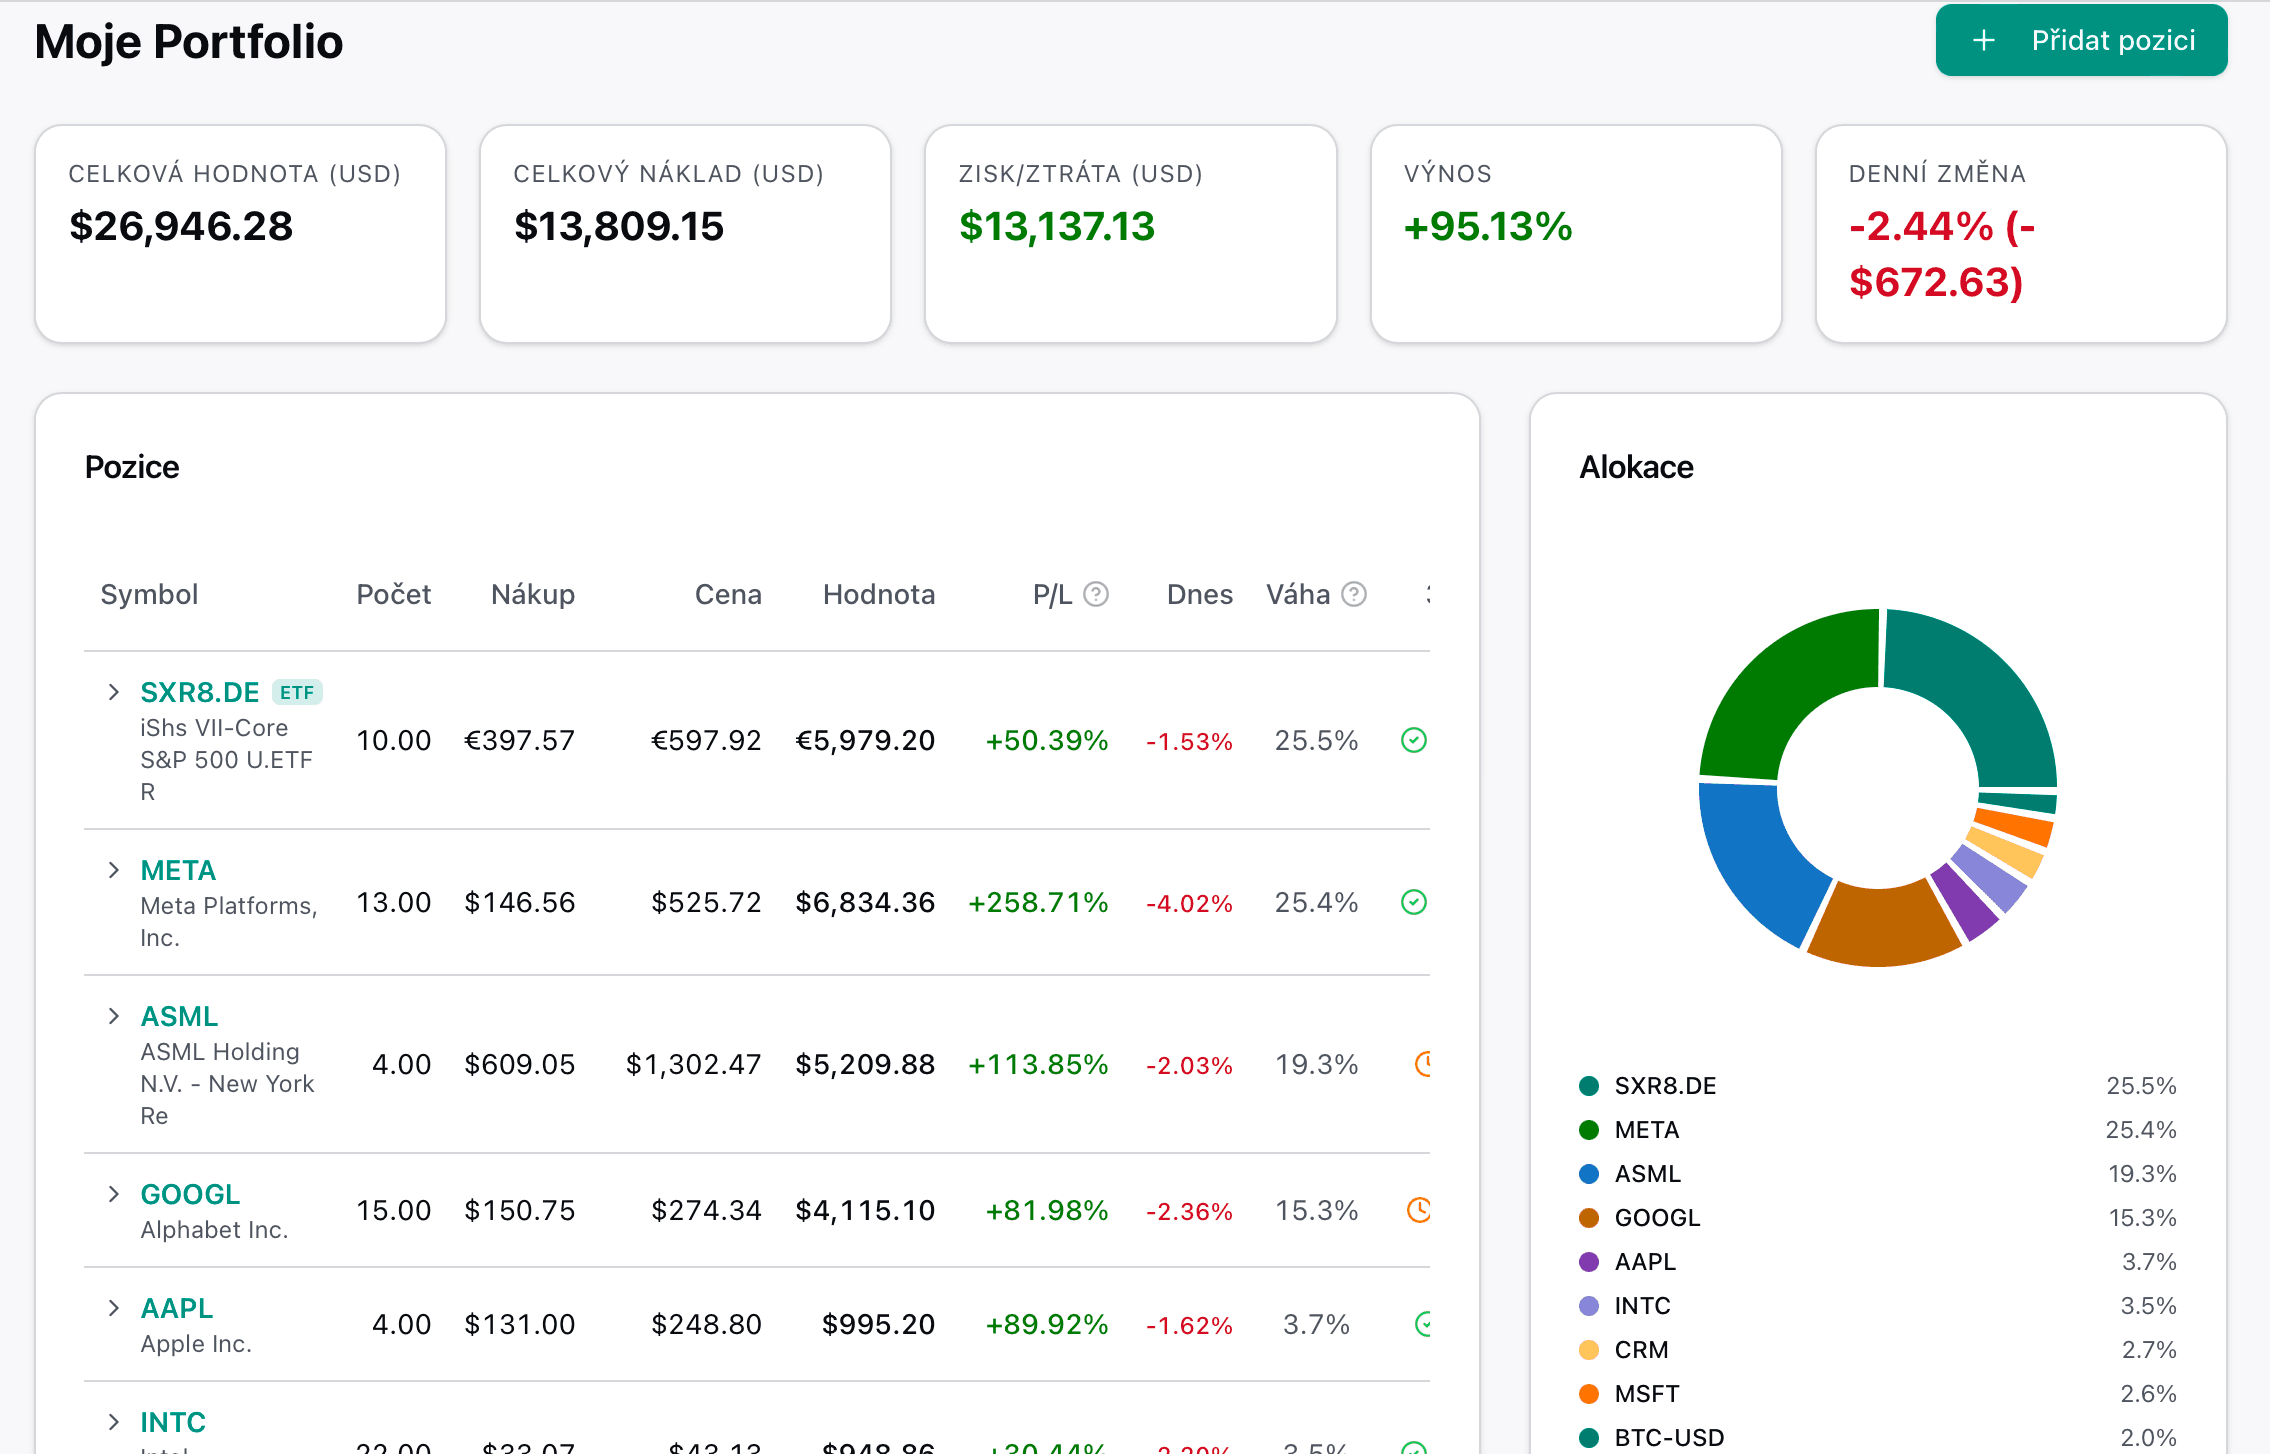The height and width of the screenshot is (1454, 2270).
Task: Click the Hodnota column header
Action: point(878,595)
